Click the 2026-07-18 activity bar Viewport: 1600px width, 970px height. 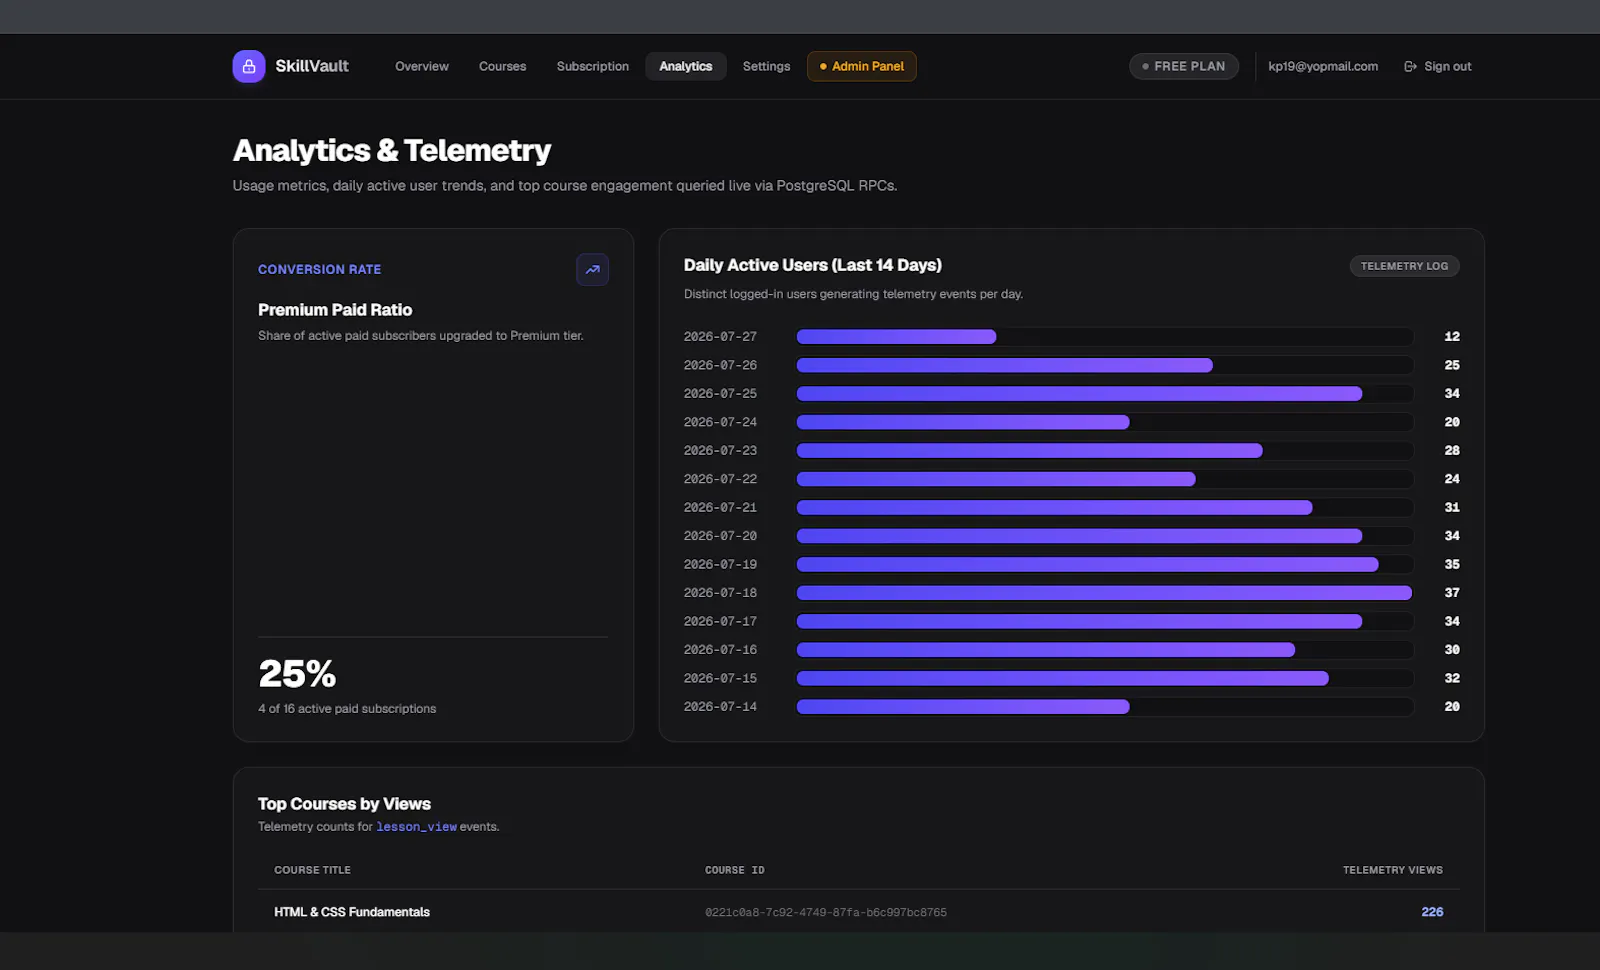pos(1105,593)
